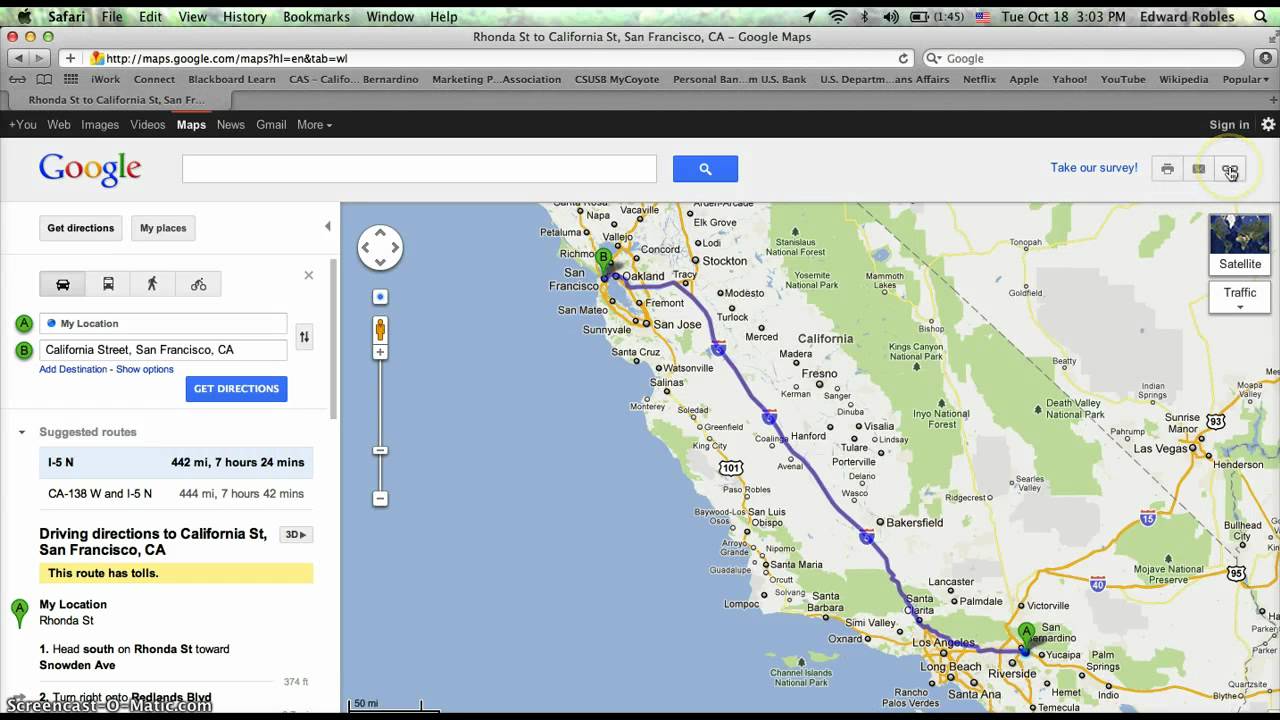
Task: Click the Take our survey! link
Action: pos(1094,168)
